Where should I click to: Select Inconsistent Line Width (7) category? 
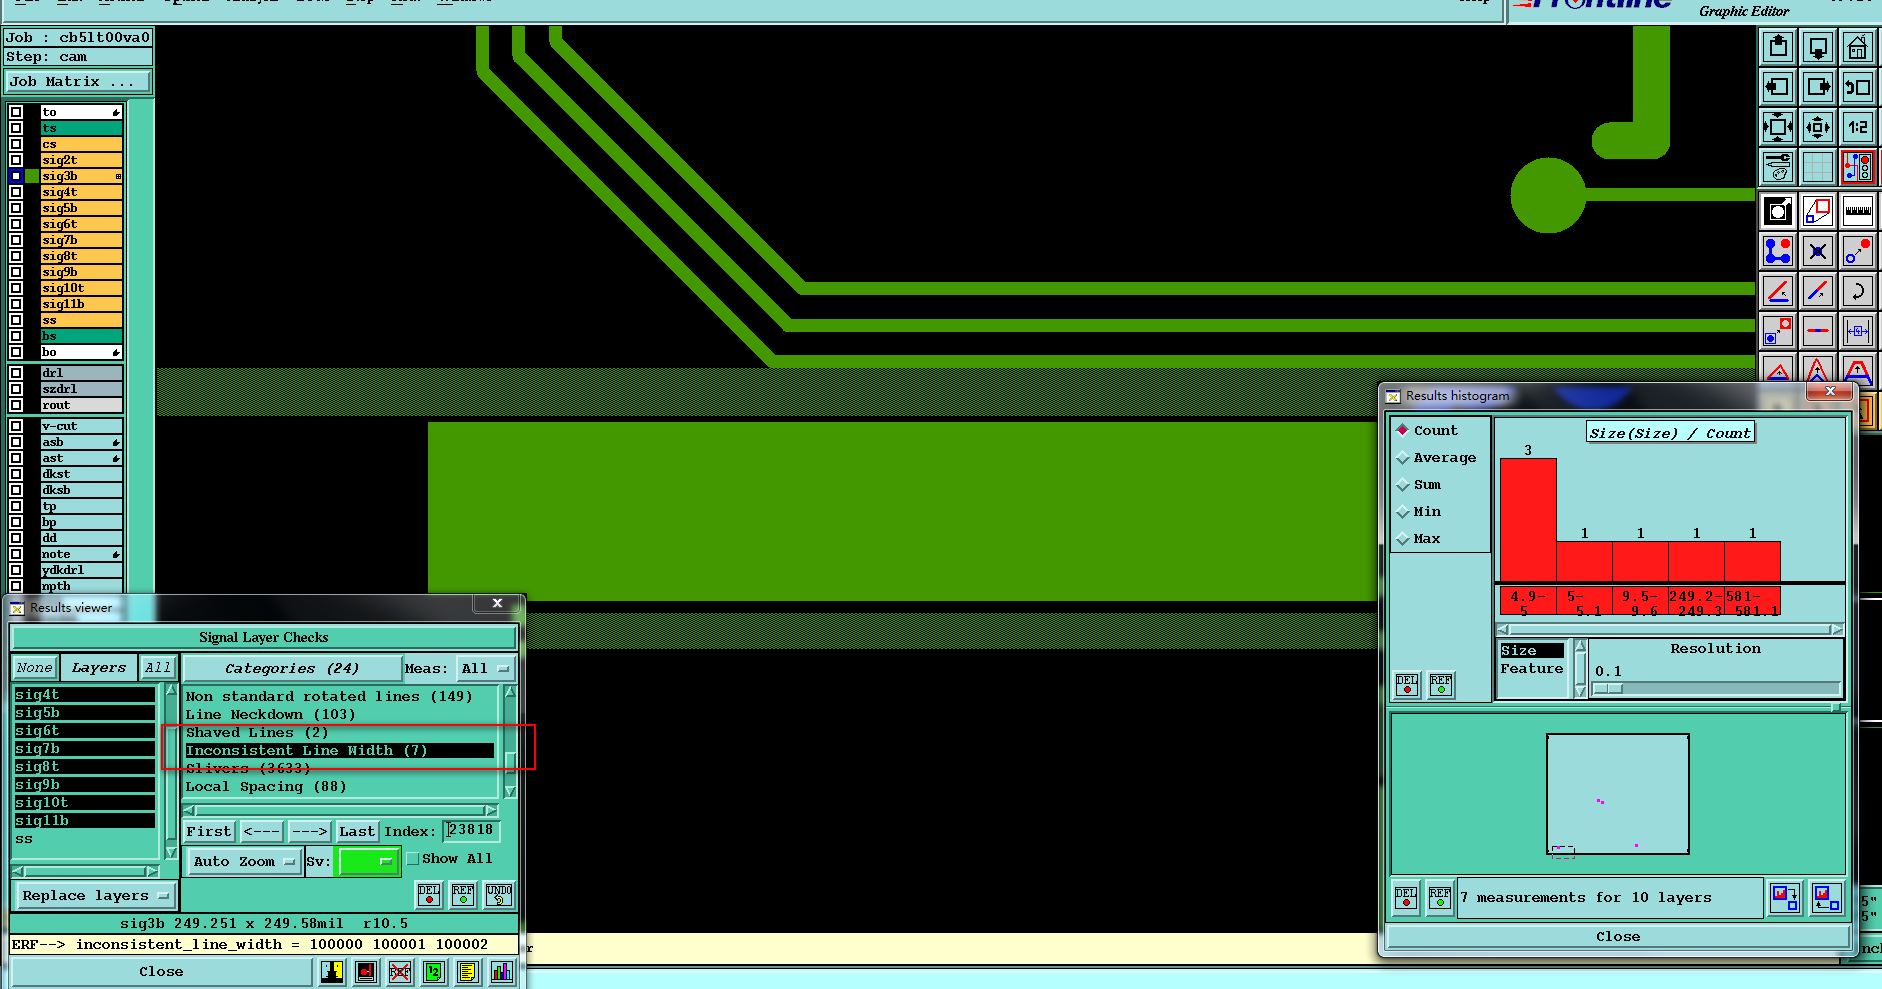tap(339, 750)
